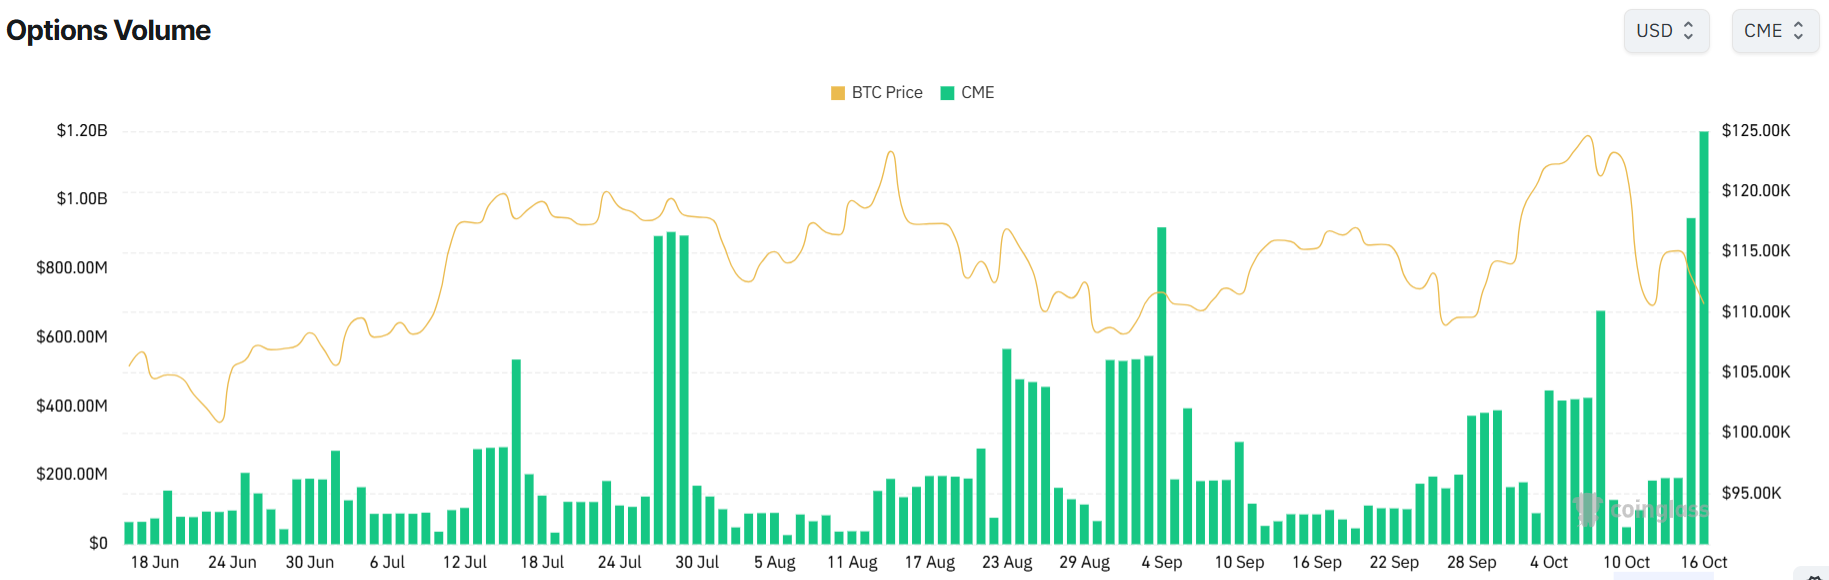1829x580 pixels.
Task: Click the Options Volume chart title
Action: (x=109, y=31)
